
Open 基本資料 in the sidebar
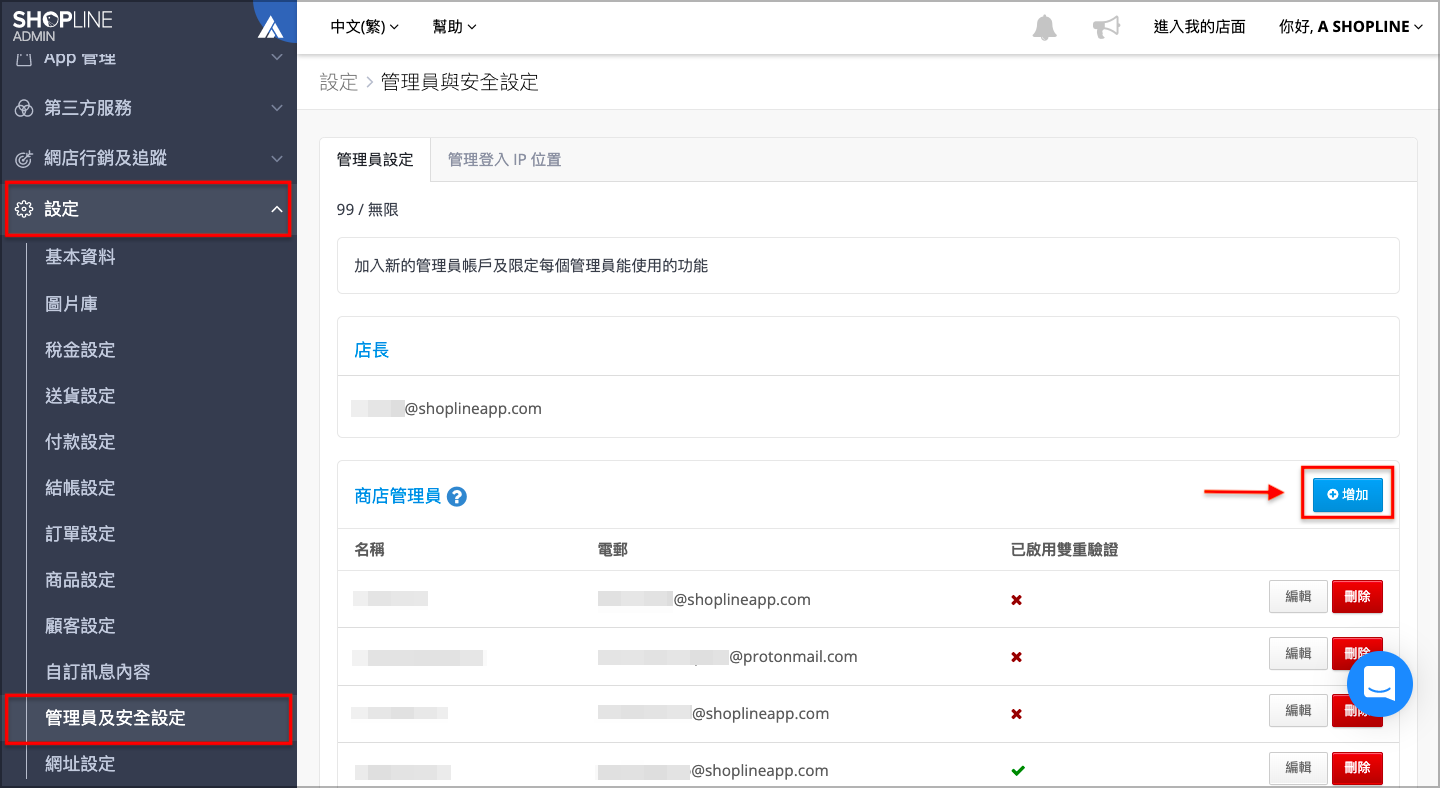80,257
